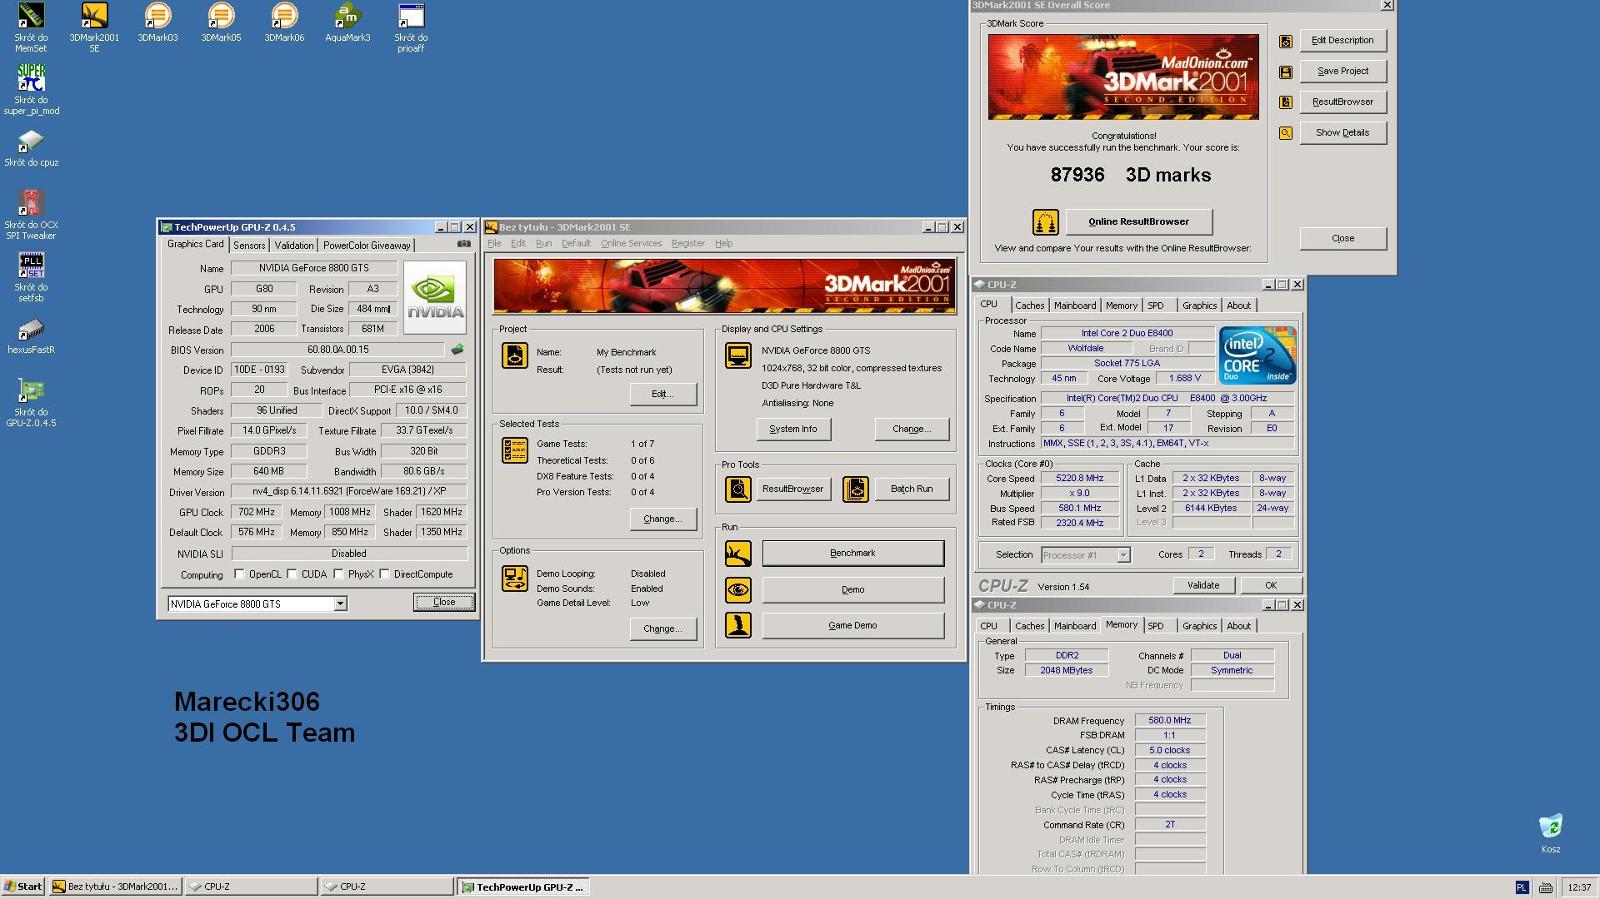The image size is (1600, 899).
Task: Click Close button in GPU-Z
Action: coord(444,602)
